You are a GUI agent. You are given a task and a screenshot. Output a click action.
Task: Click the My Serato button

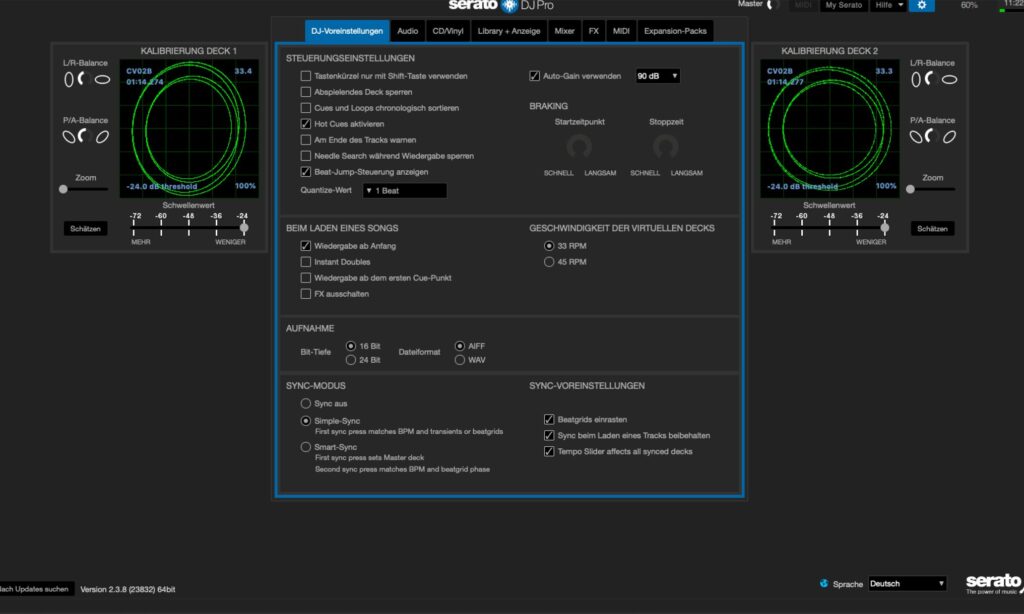845,6
